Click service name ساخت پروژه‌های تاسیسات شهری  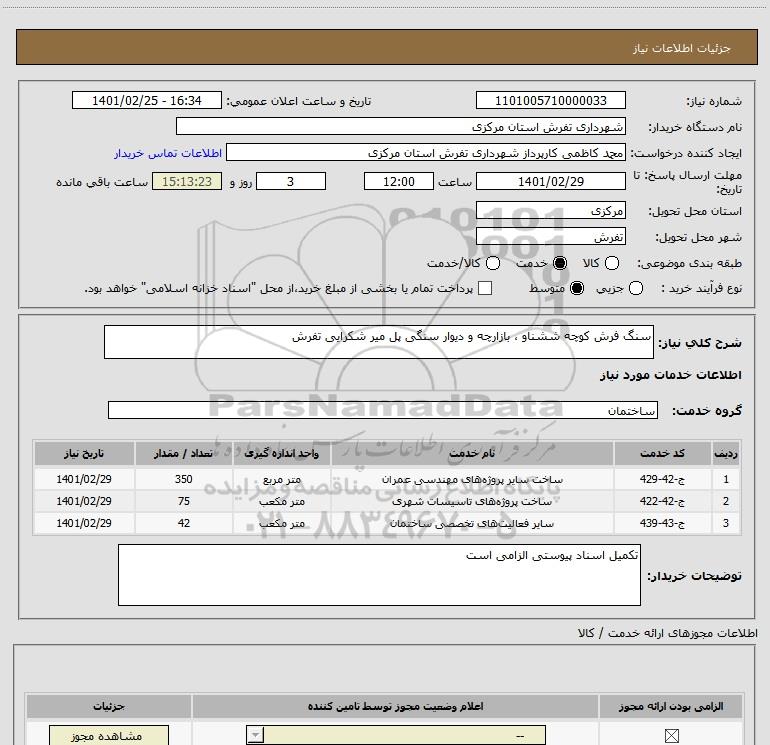[472, 501]
